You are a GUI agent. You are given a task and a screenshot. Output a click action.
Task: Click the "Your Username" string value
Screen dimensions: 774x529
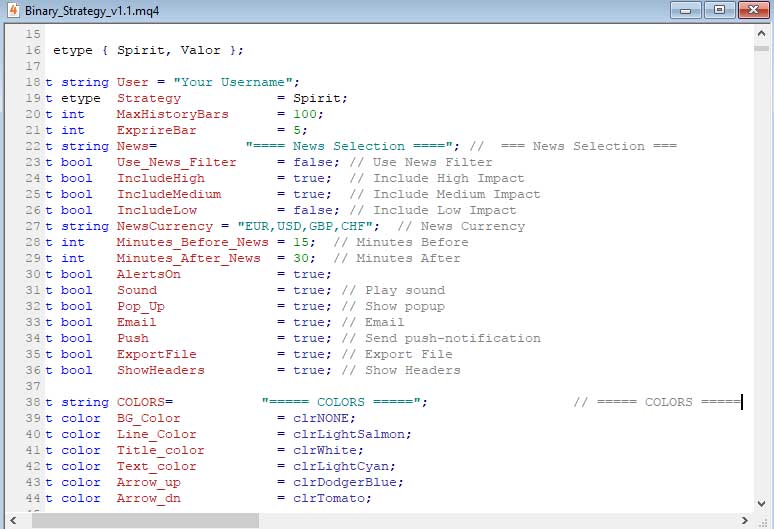point(235,82)
